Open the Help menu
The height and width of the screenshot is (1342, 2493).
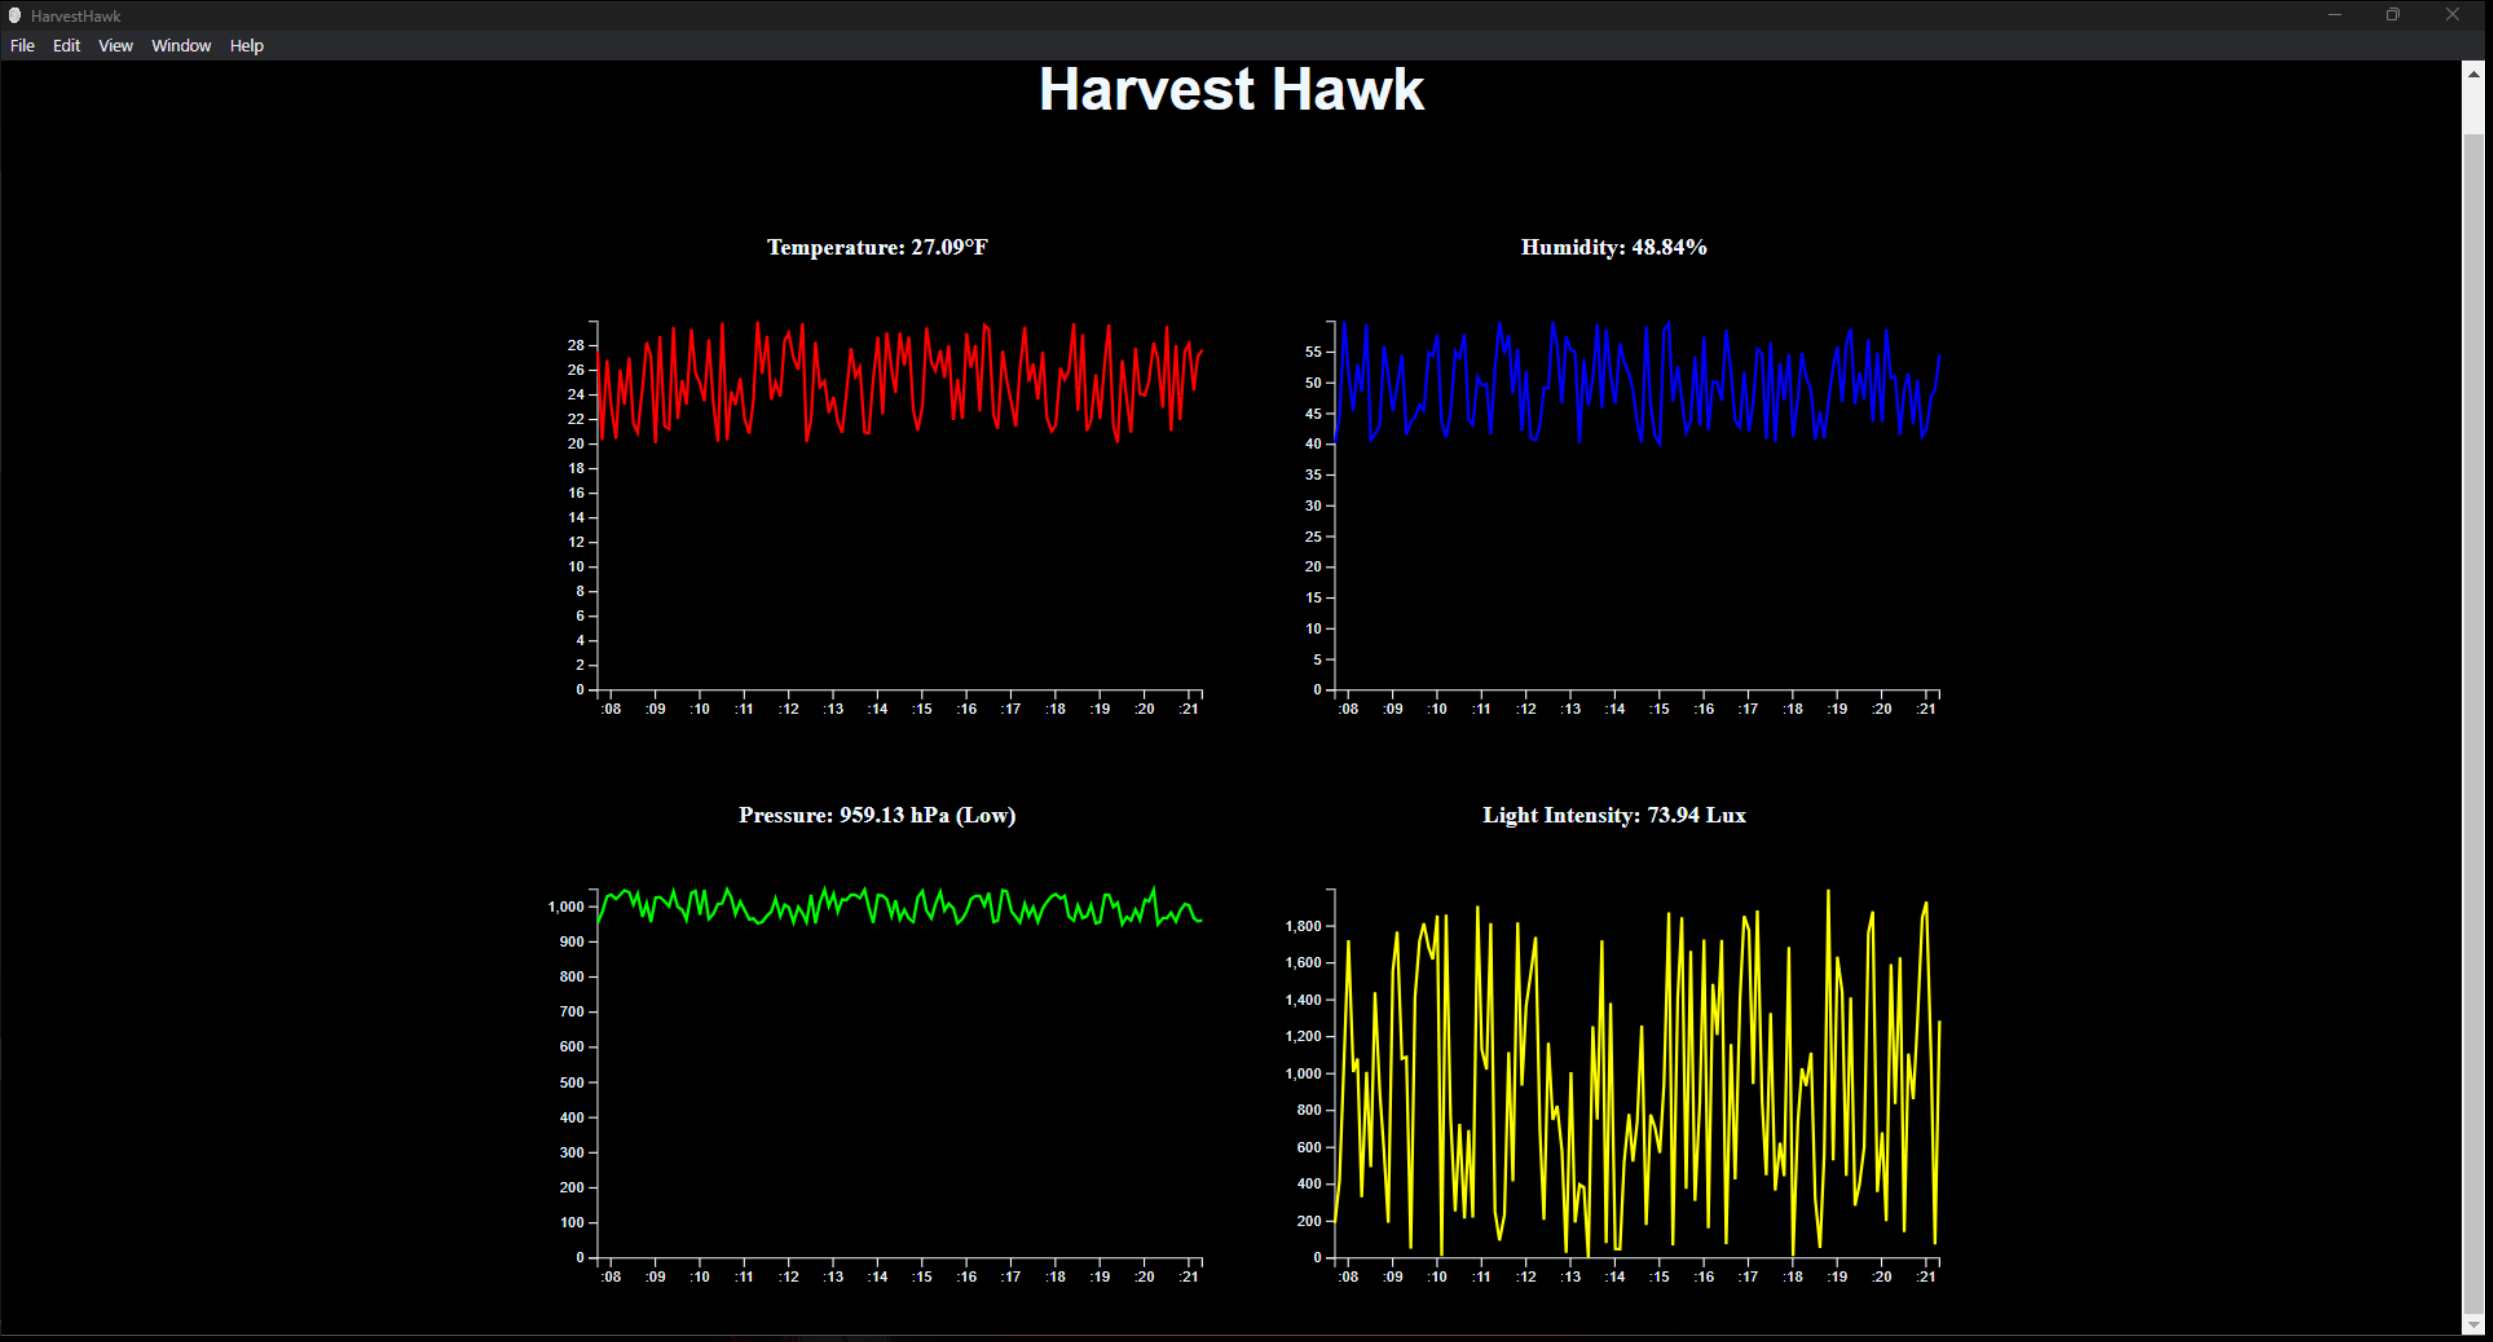point(246,45)
